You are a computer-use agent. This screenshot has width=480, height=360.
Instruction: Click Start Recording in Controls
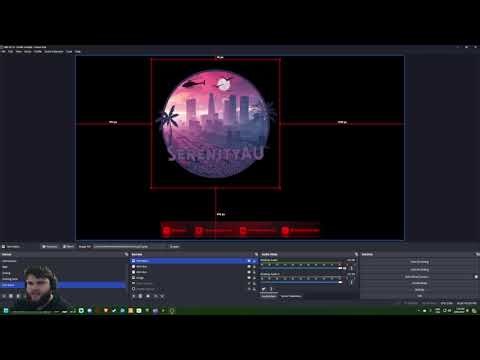coord(419,270)
